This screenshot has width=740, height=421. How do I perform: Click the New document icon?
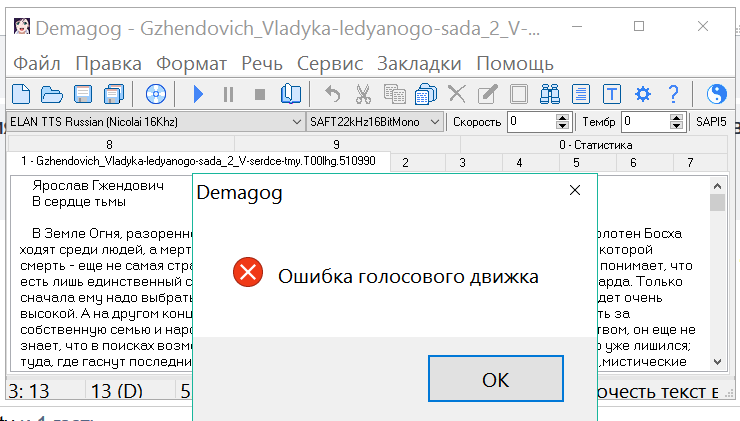click(21, 94)
